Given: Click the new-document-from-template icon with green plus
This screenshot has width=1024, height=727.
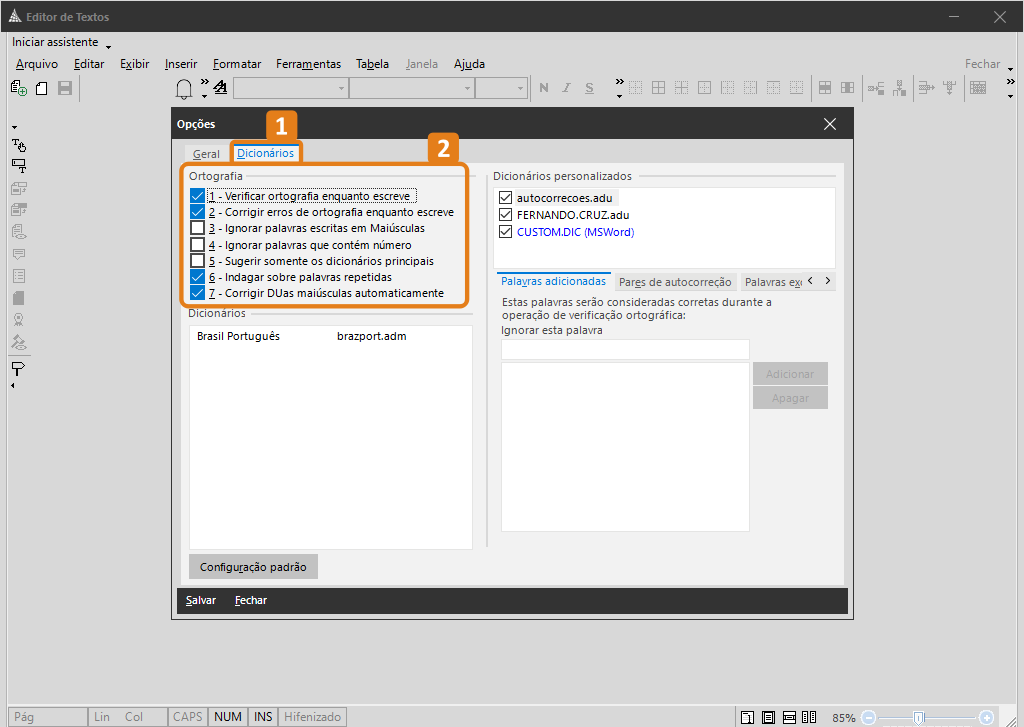Looking at the screenshot, I should click(19, 88).
